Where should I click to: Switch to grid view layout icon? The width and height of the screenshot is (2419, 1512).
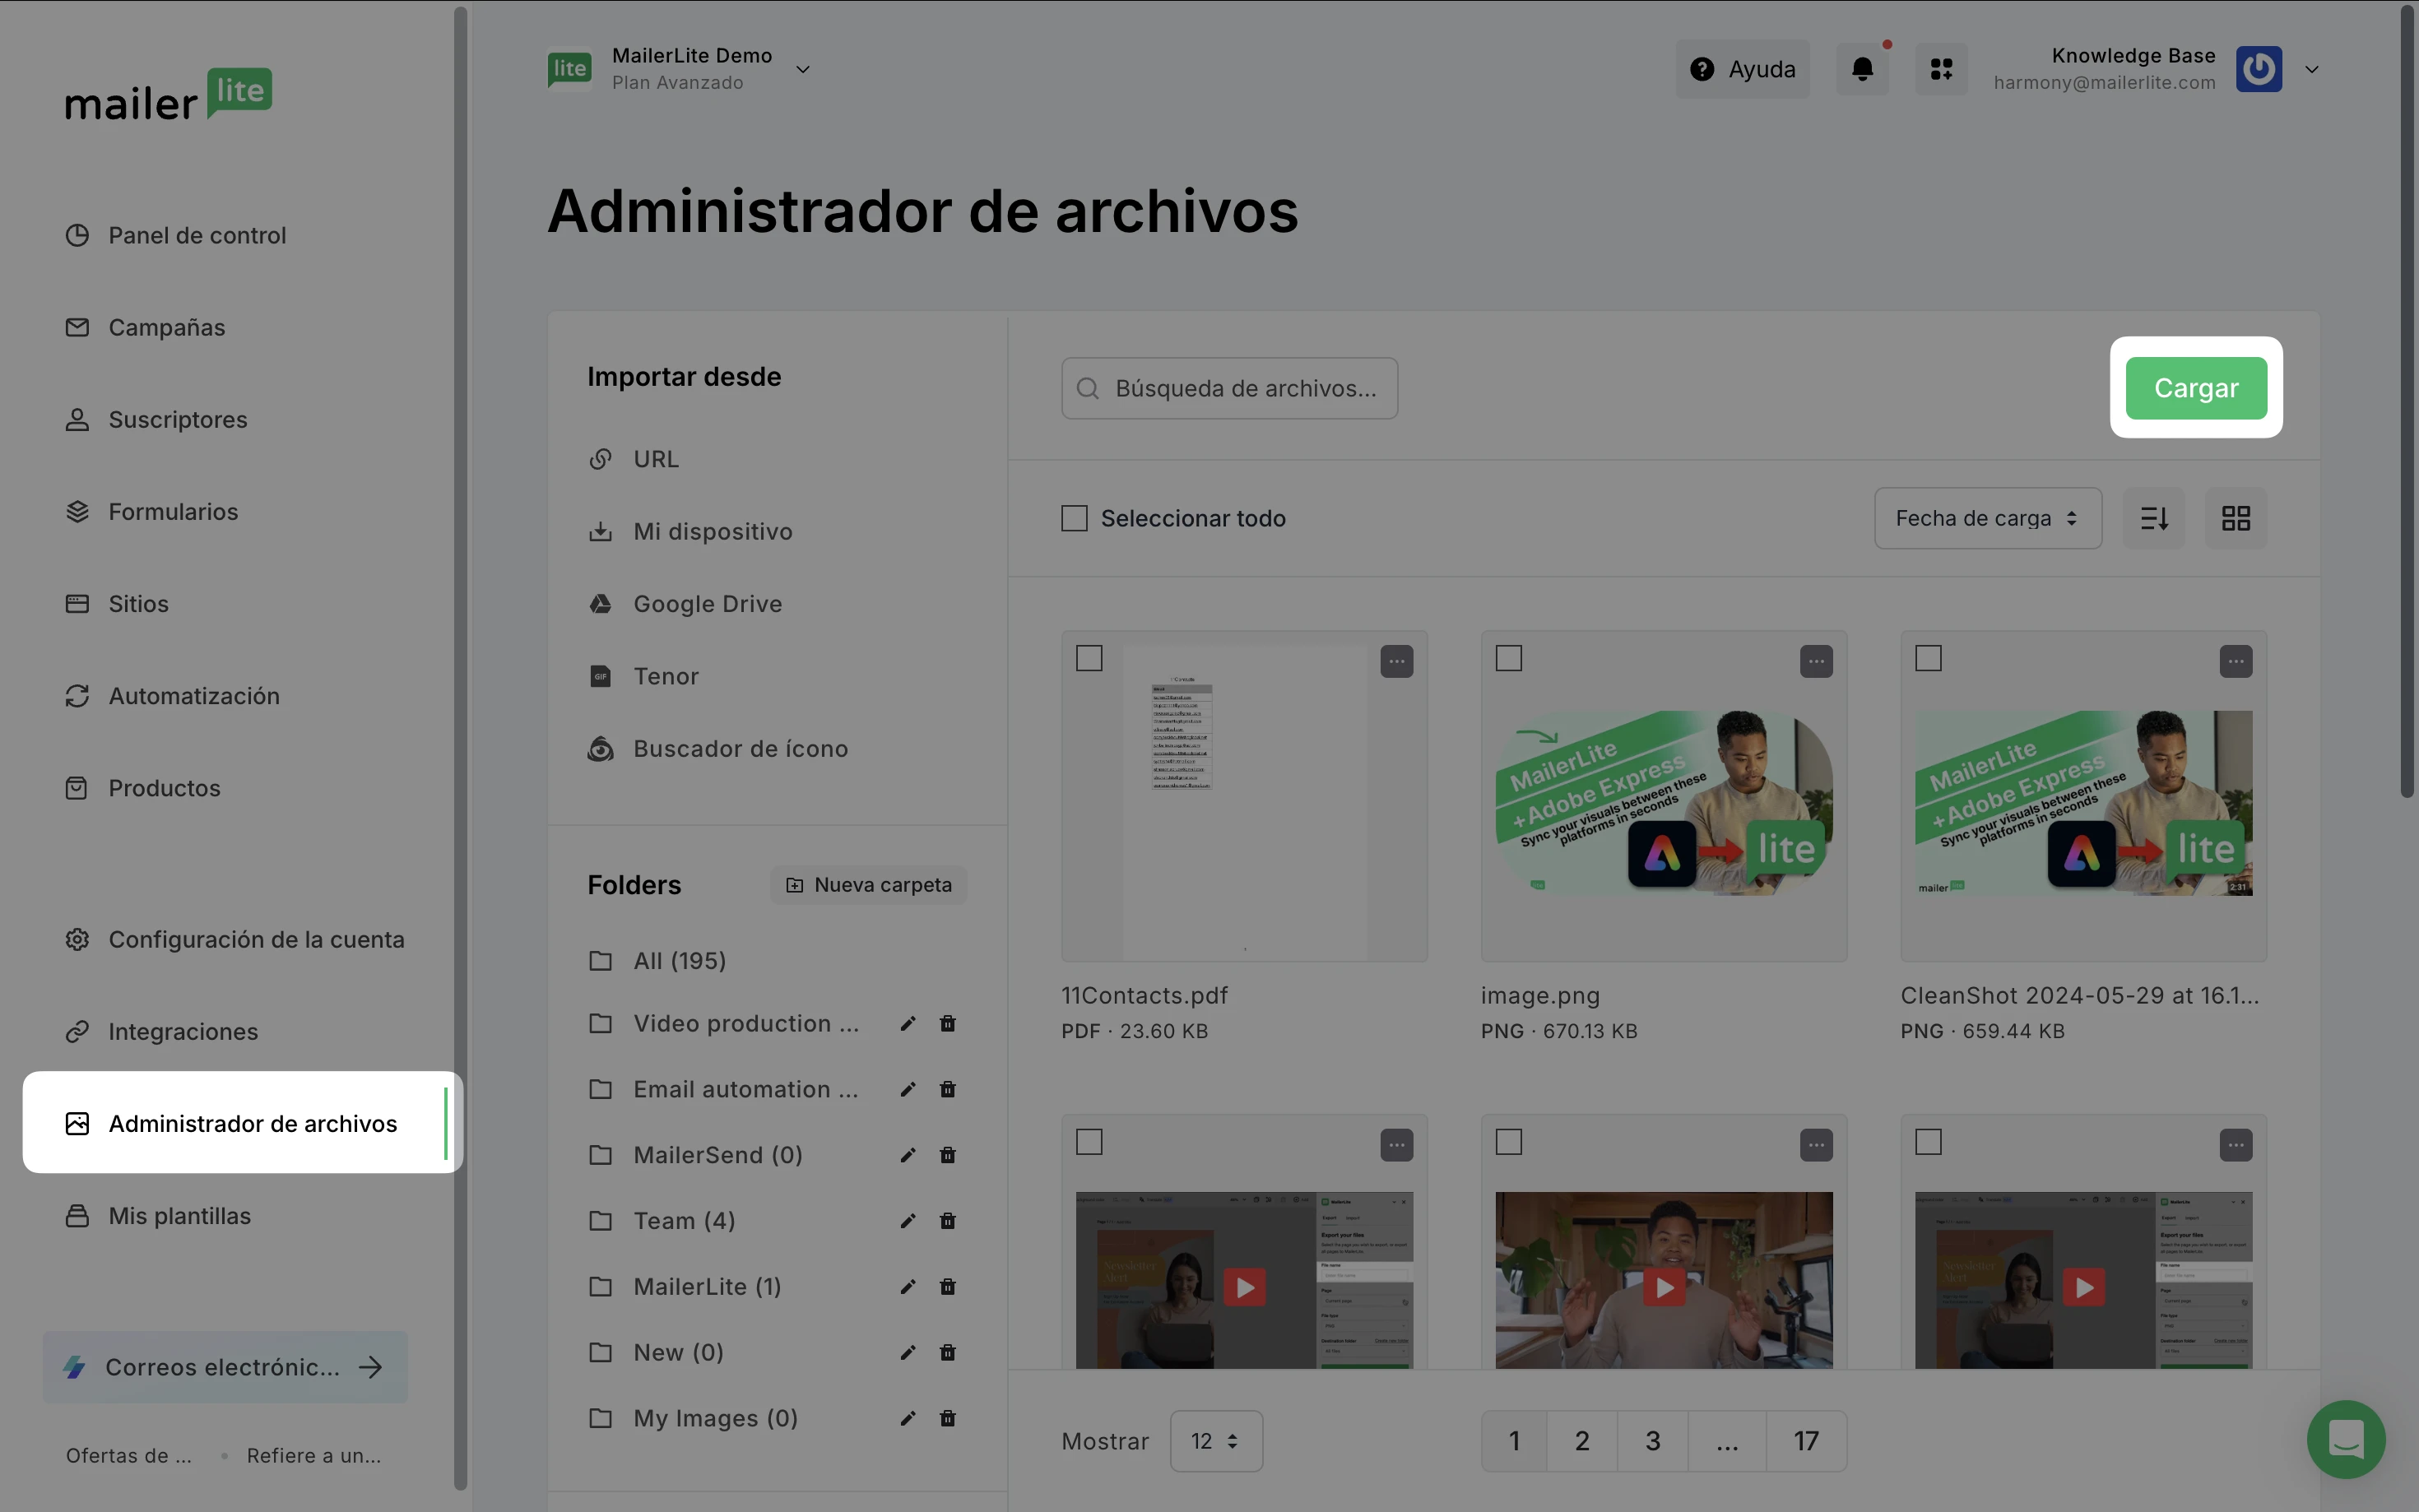(2236, 518)
